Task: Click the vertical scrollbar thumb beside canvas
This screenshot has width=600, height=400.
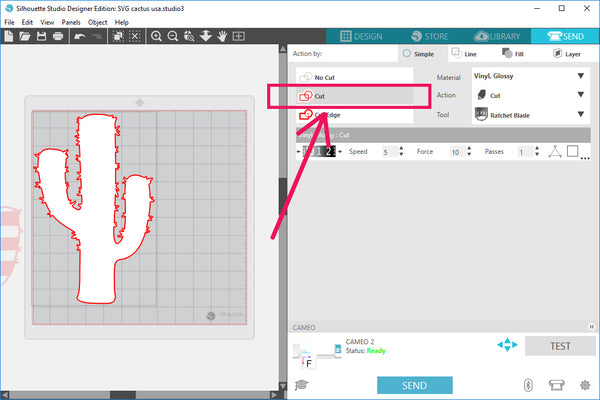Action: click(283, 197)
